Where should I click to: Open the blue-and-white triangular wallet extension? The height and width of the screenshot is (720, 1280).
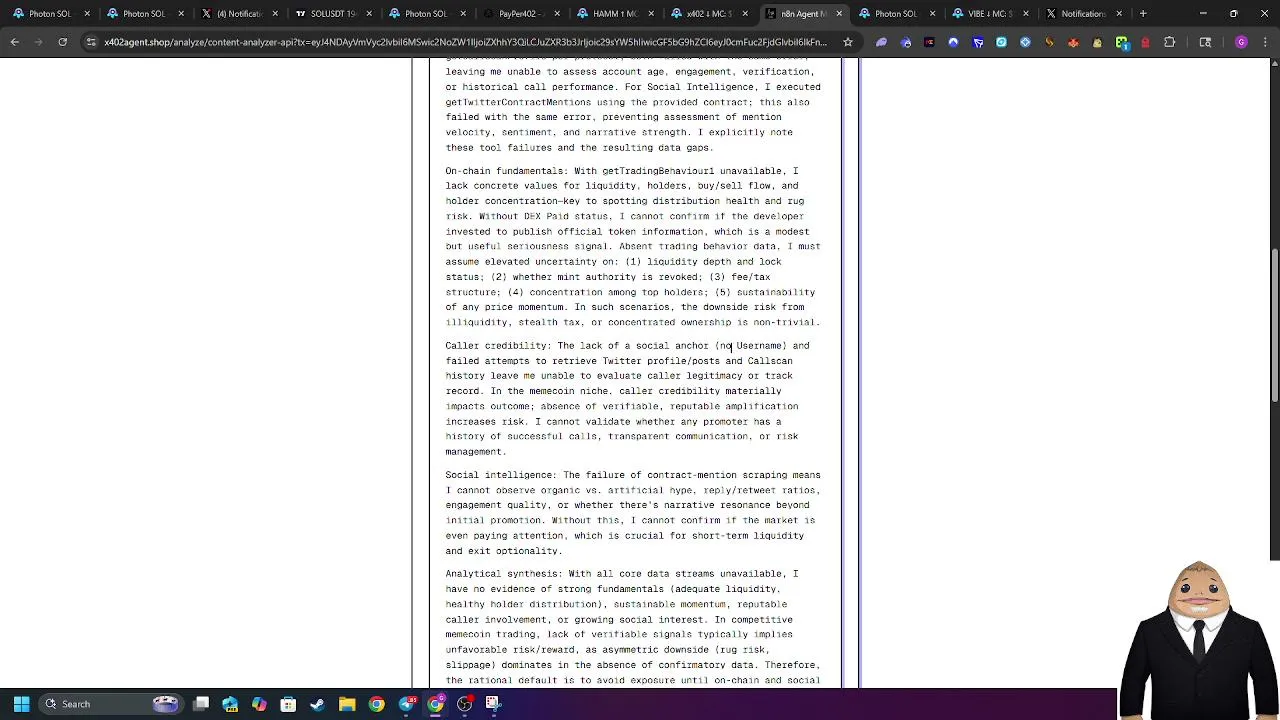pyautogui.click(x=978, y=42)
